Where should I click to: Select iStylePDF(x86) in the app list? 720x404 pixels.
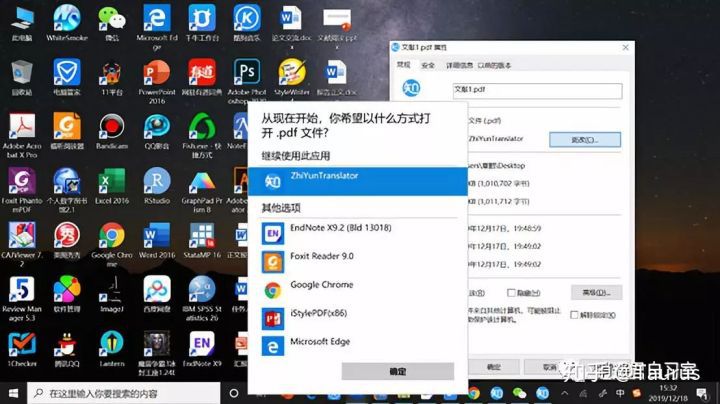pos(357,319)
